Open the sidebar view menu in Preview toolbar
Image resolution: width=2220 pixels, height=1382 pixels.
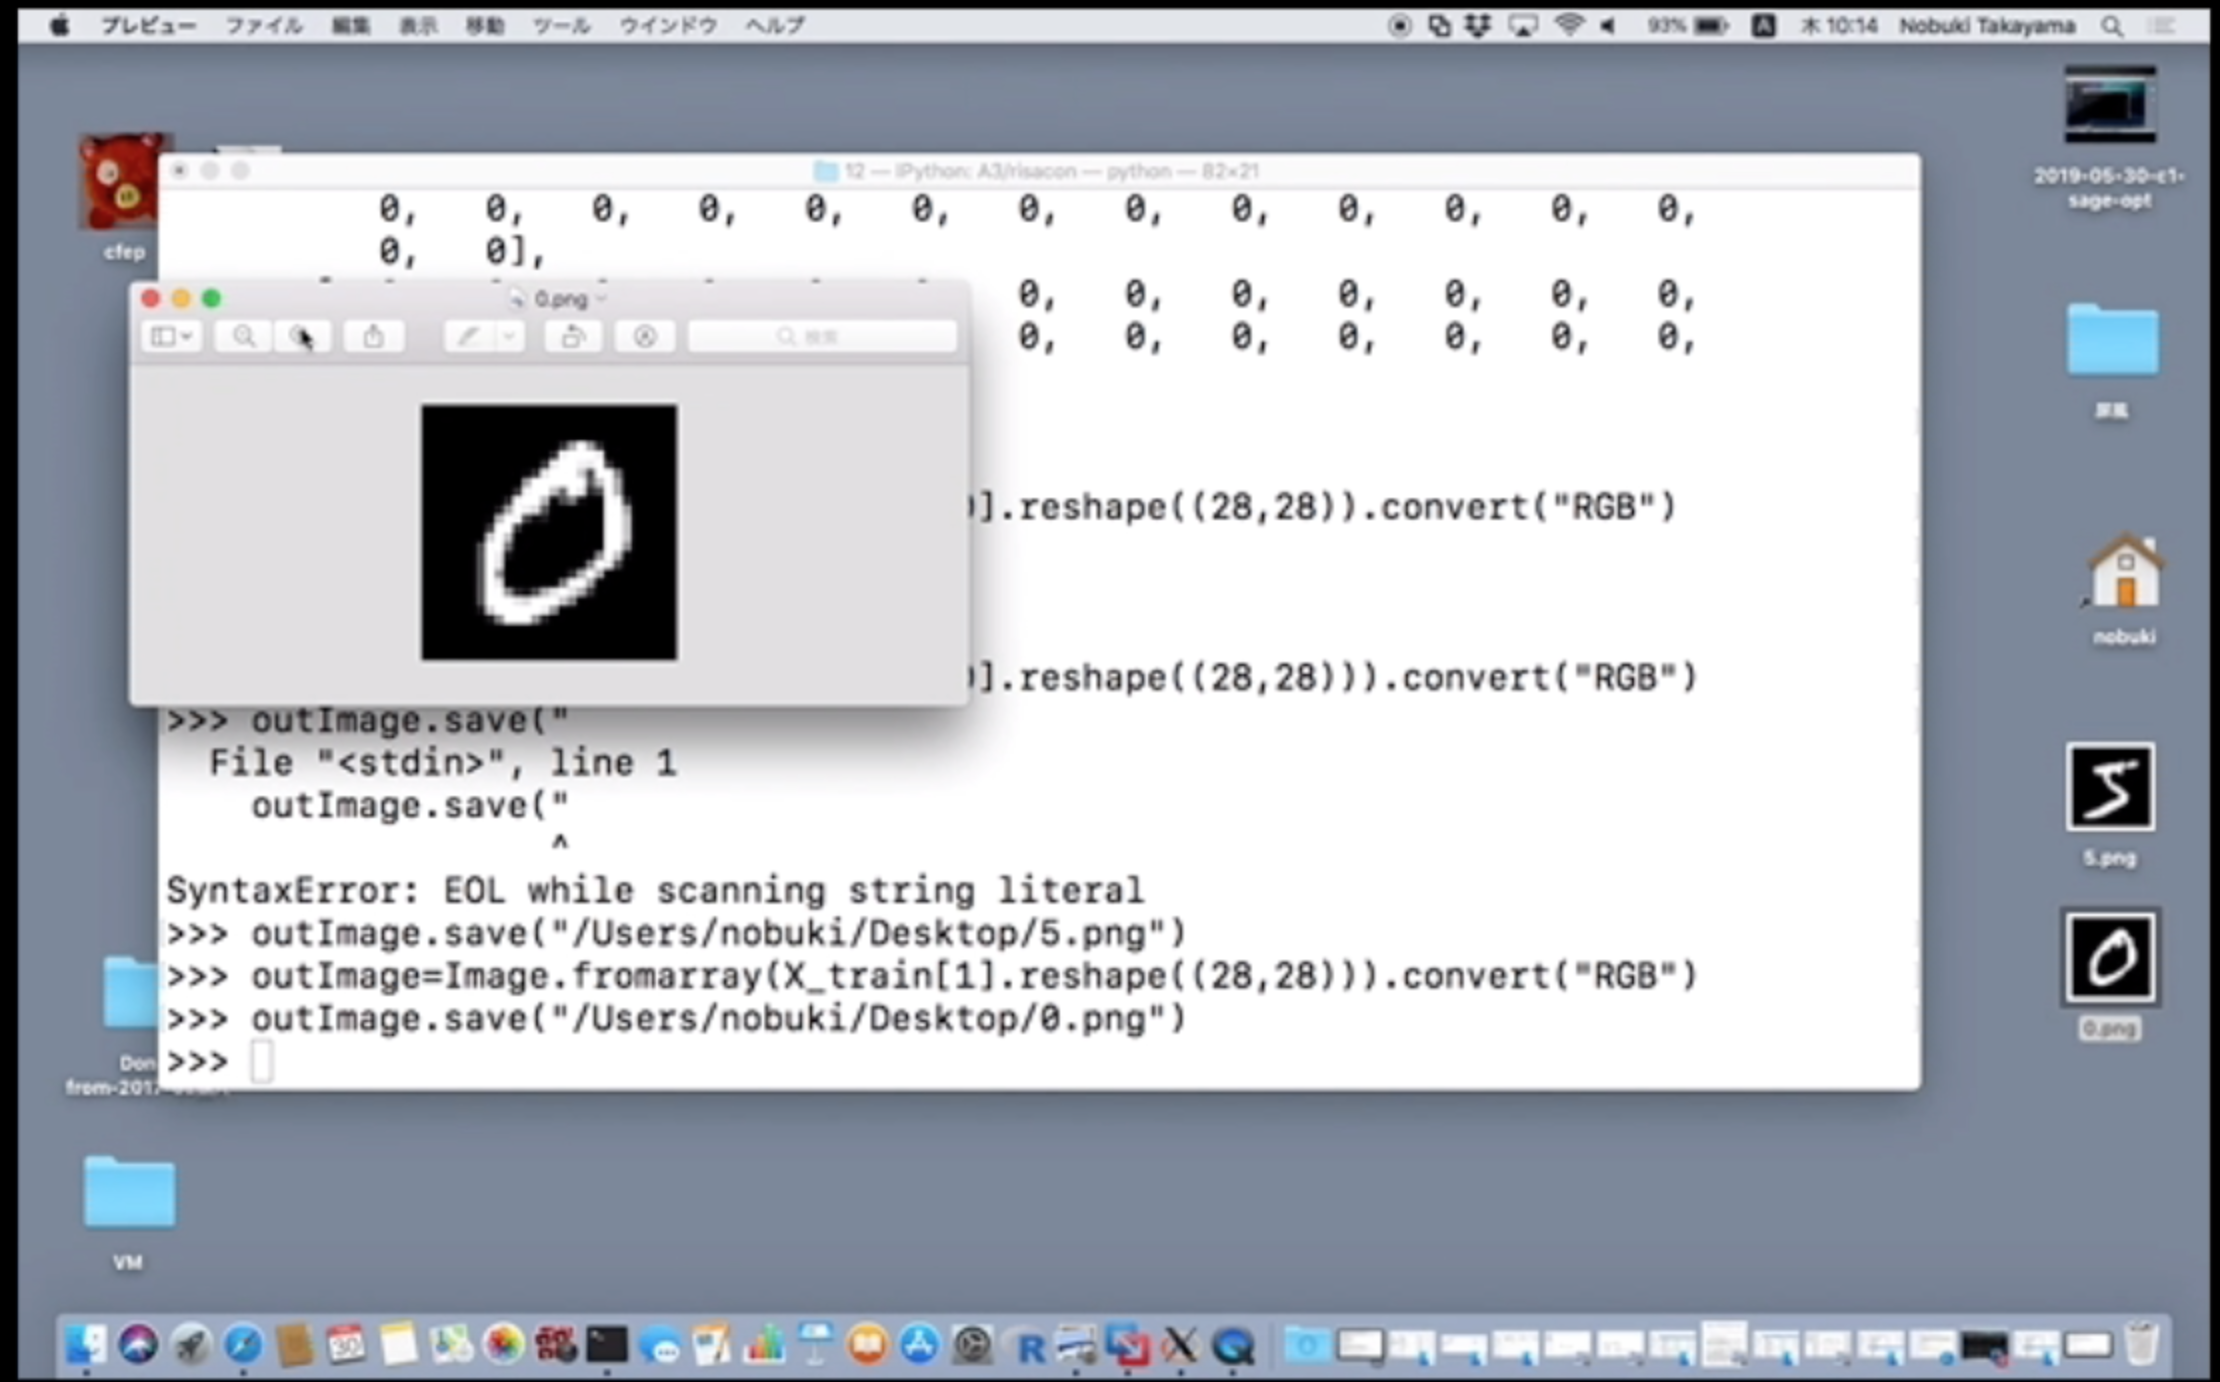click(171, 337)
